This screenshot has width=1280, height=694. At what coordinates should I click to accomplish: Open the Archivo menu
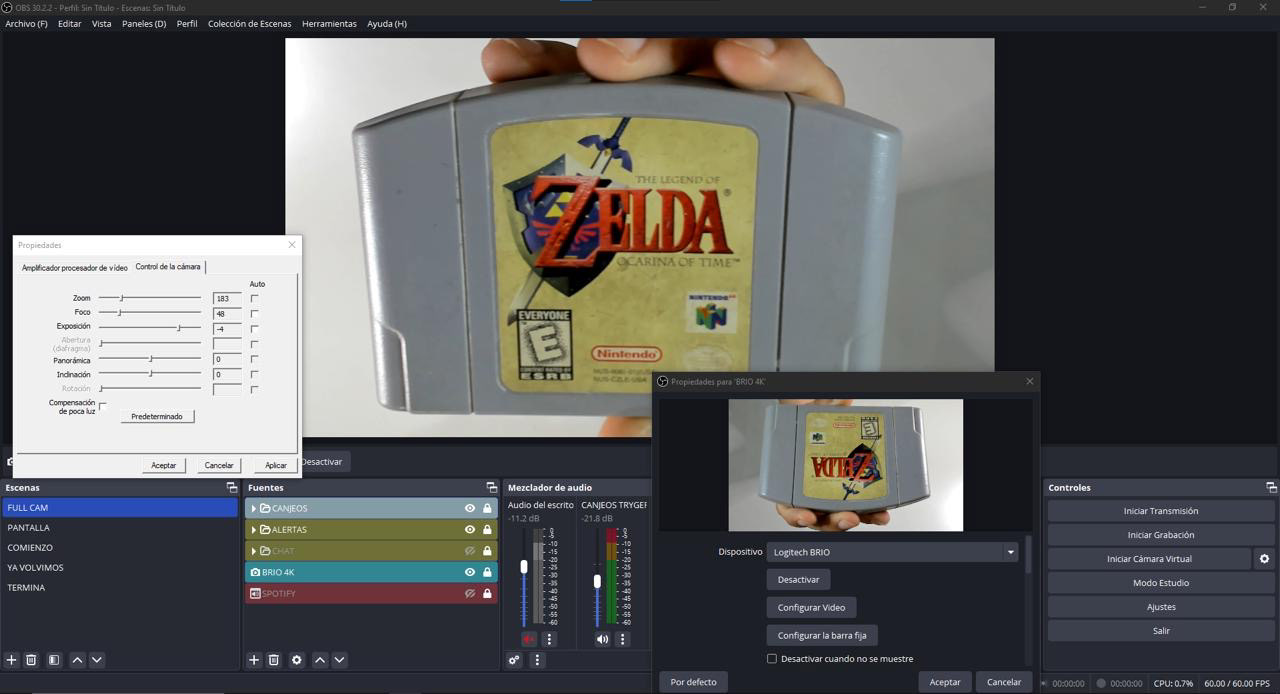[x=26, y=23]
